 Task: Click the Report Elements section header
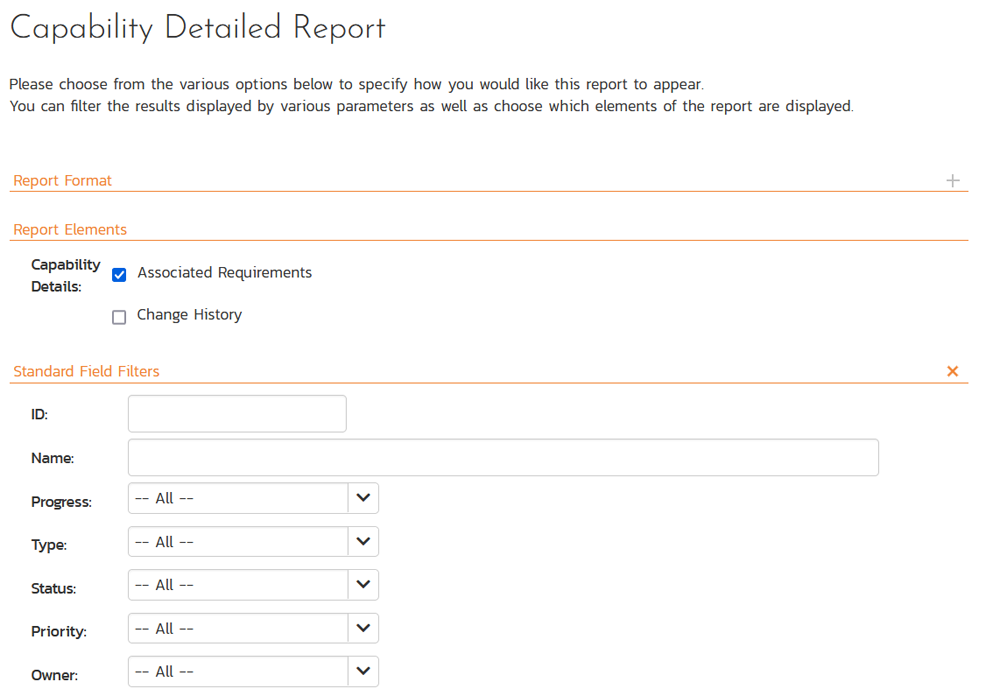[x=70, y=230]
